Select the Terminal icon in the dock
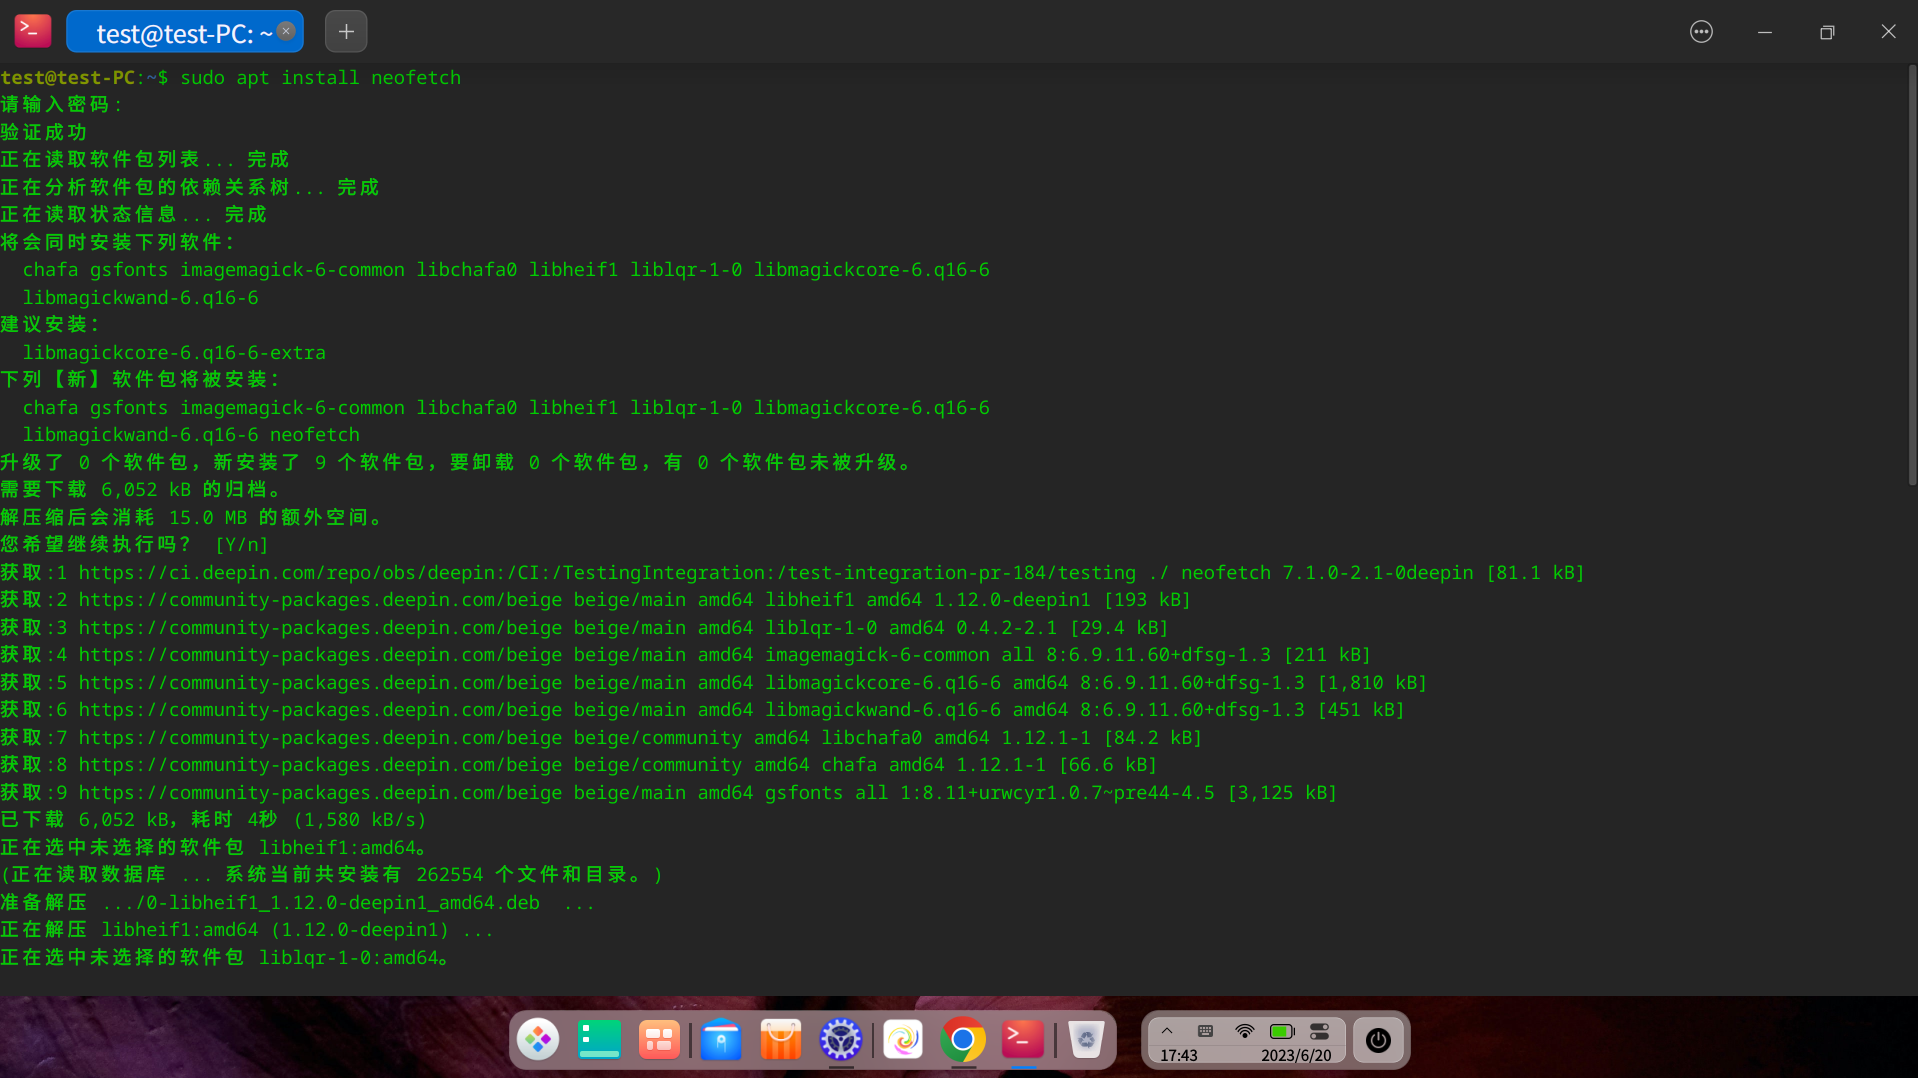The image size is (1918, 1078). pyautogui.click(x=1021, y=1040)
